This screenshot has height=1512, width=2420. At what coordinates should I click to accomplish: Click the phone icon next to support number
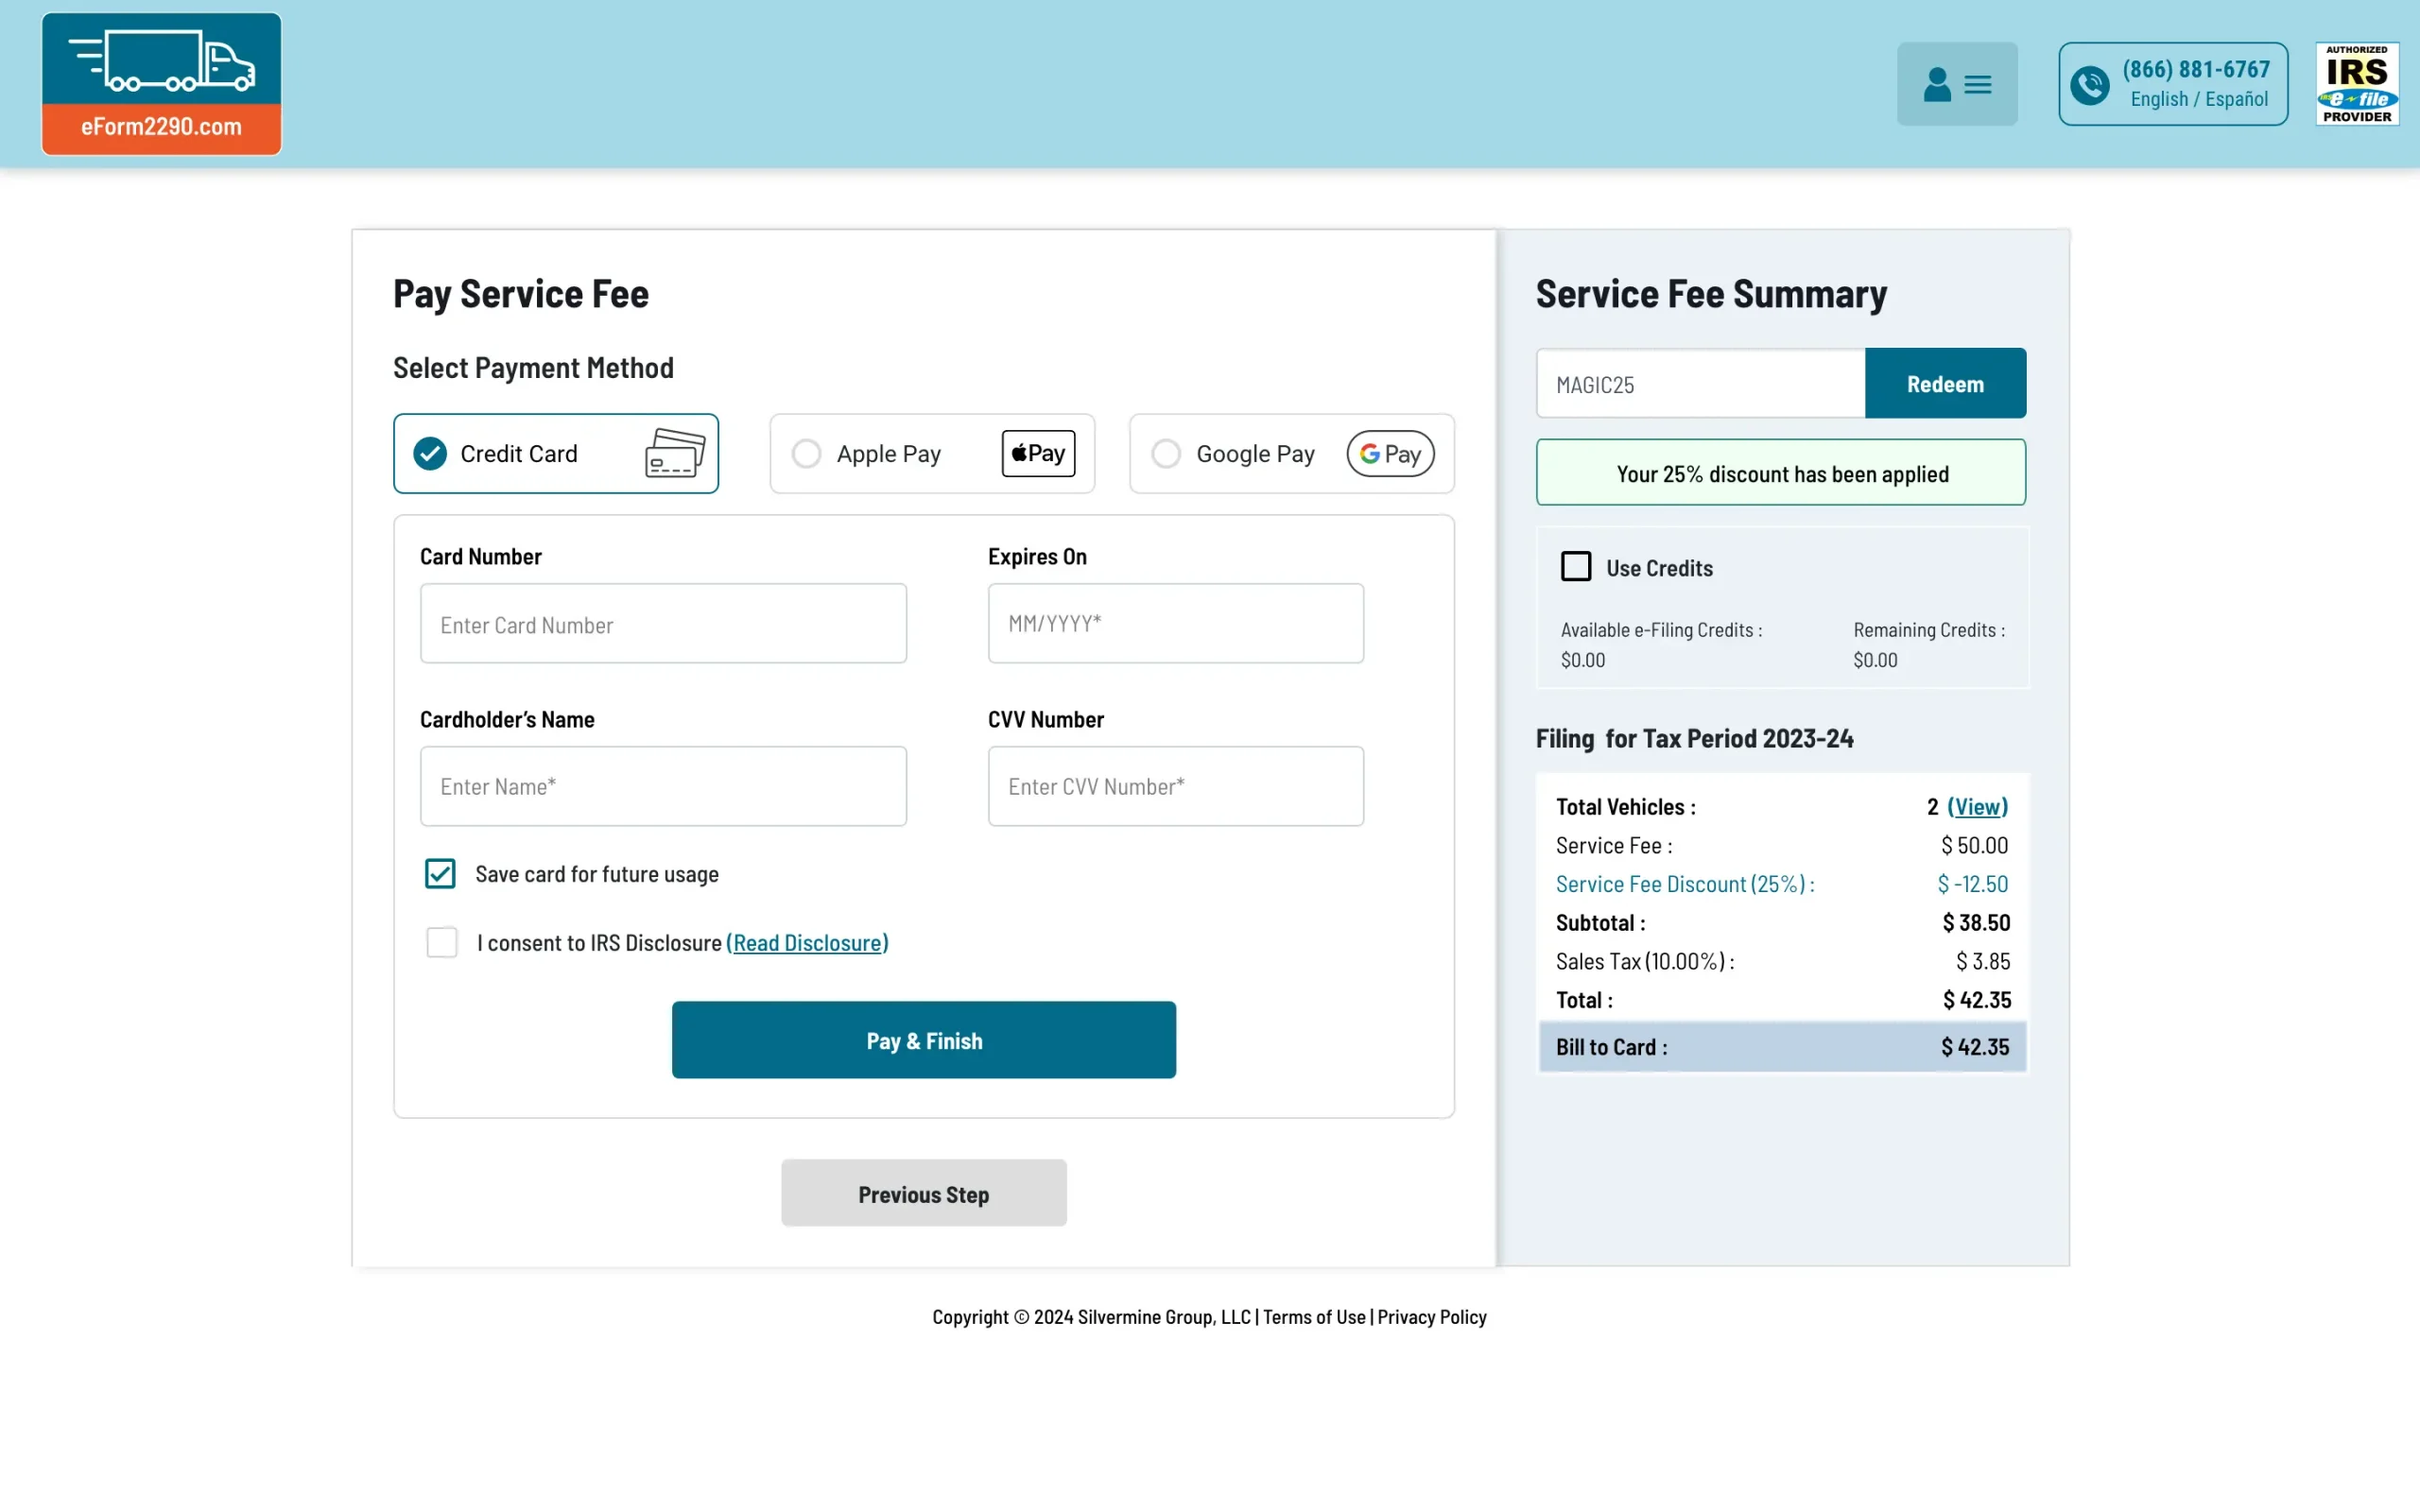click(x=2090, y=84)
